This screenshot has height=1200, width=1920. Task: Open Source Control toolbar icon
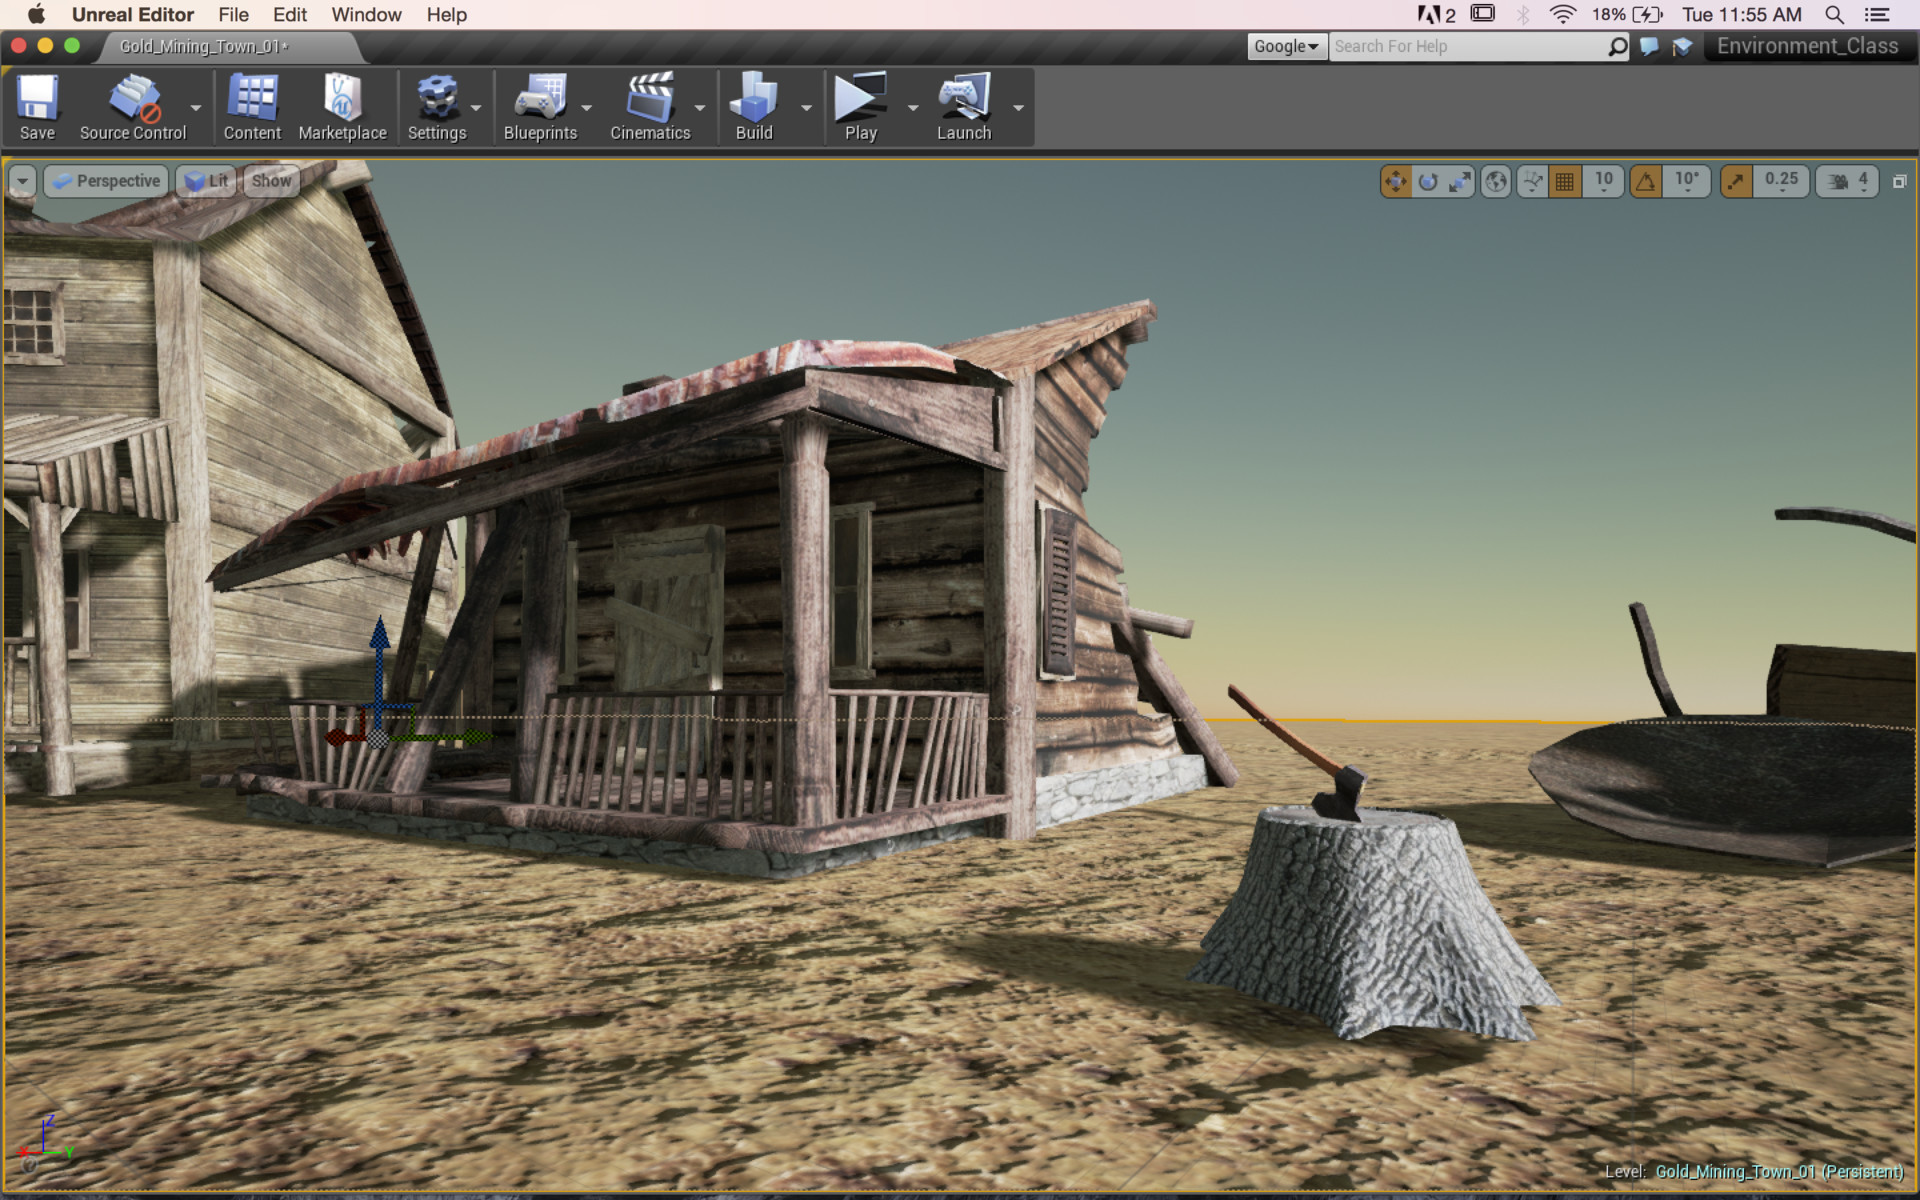133,98
